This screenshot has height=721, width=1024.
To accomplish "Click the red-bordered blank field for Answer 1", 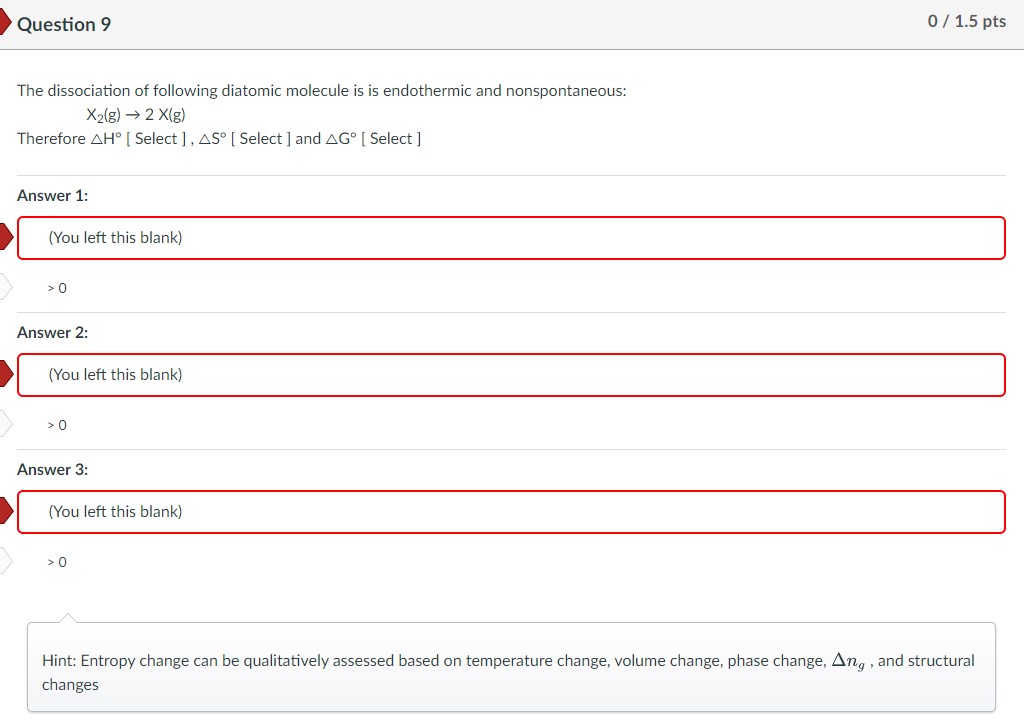I will click(x=511, y=238).
